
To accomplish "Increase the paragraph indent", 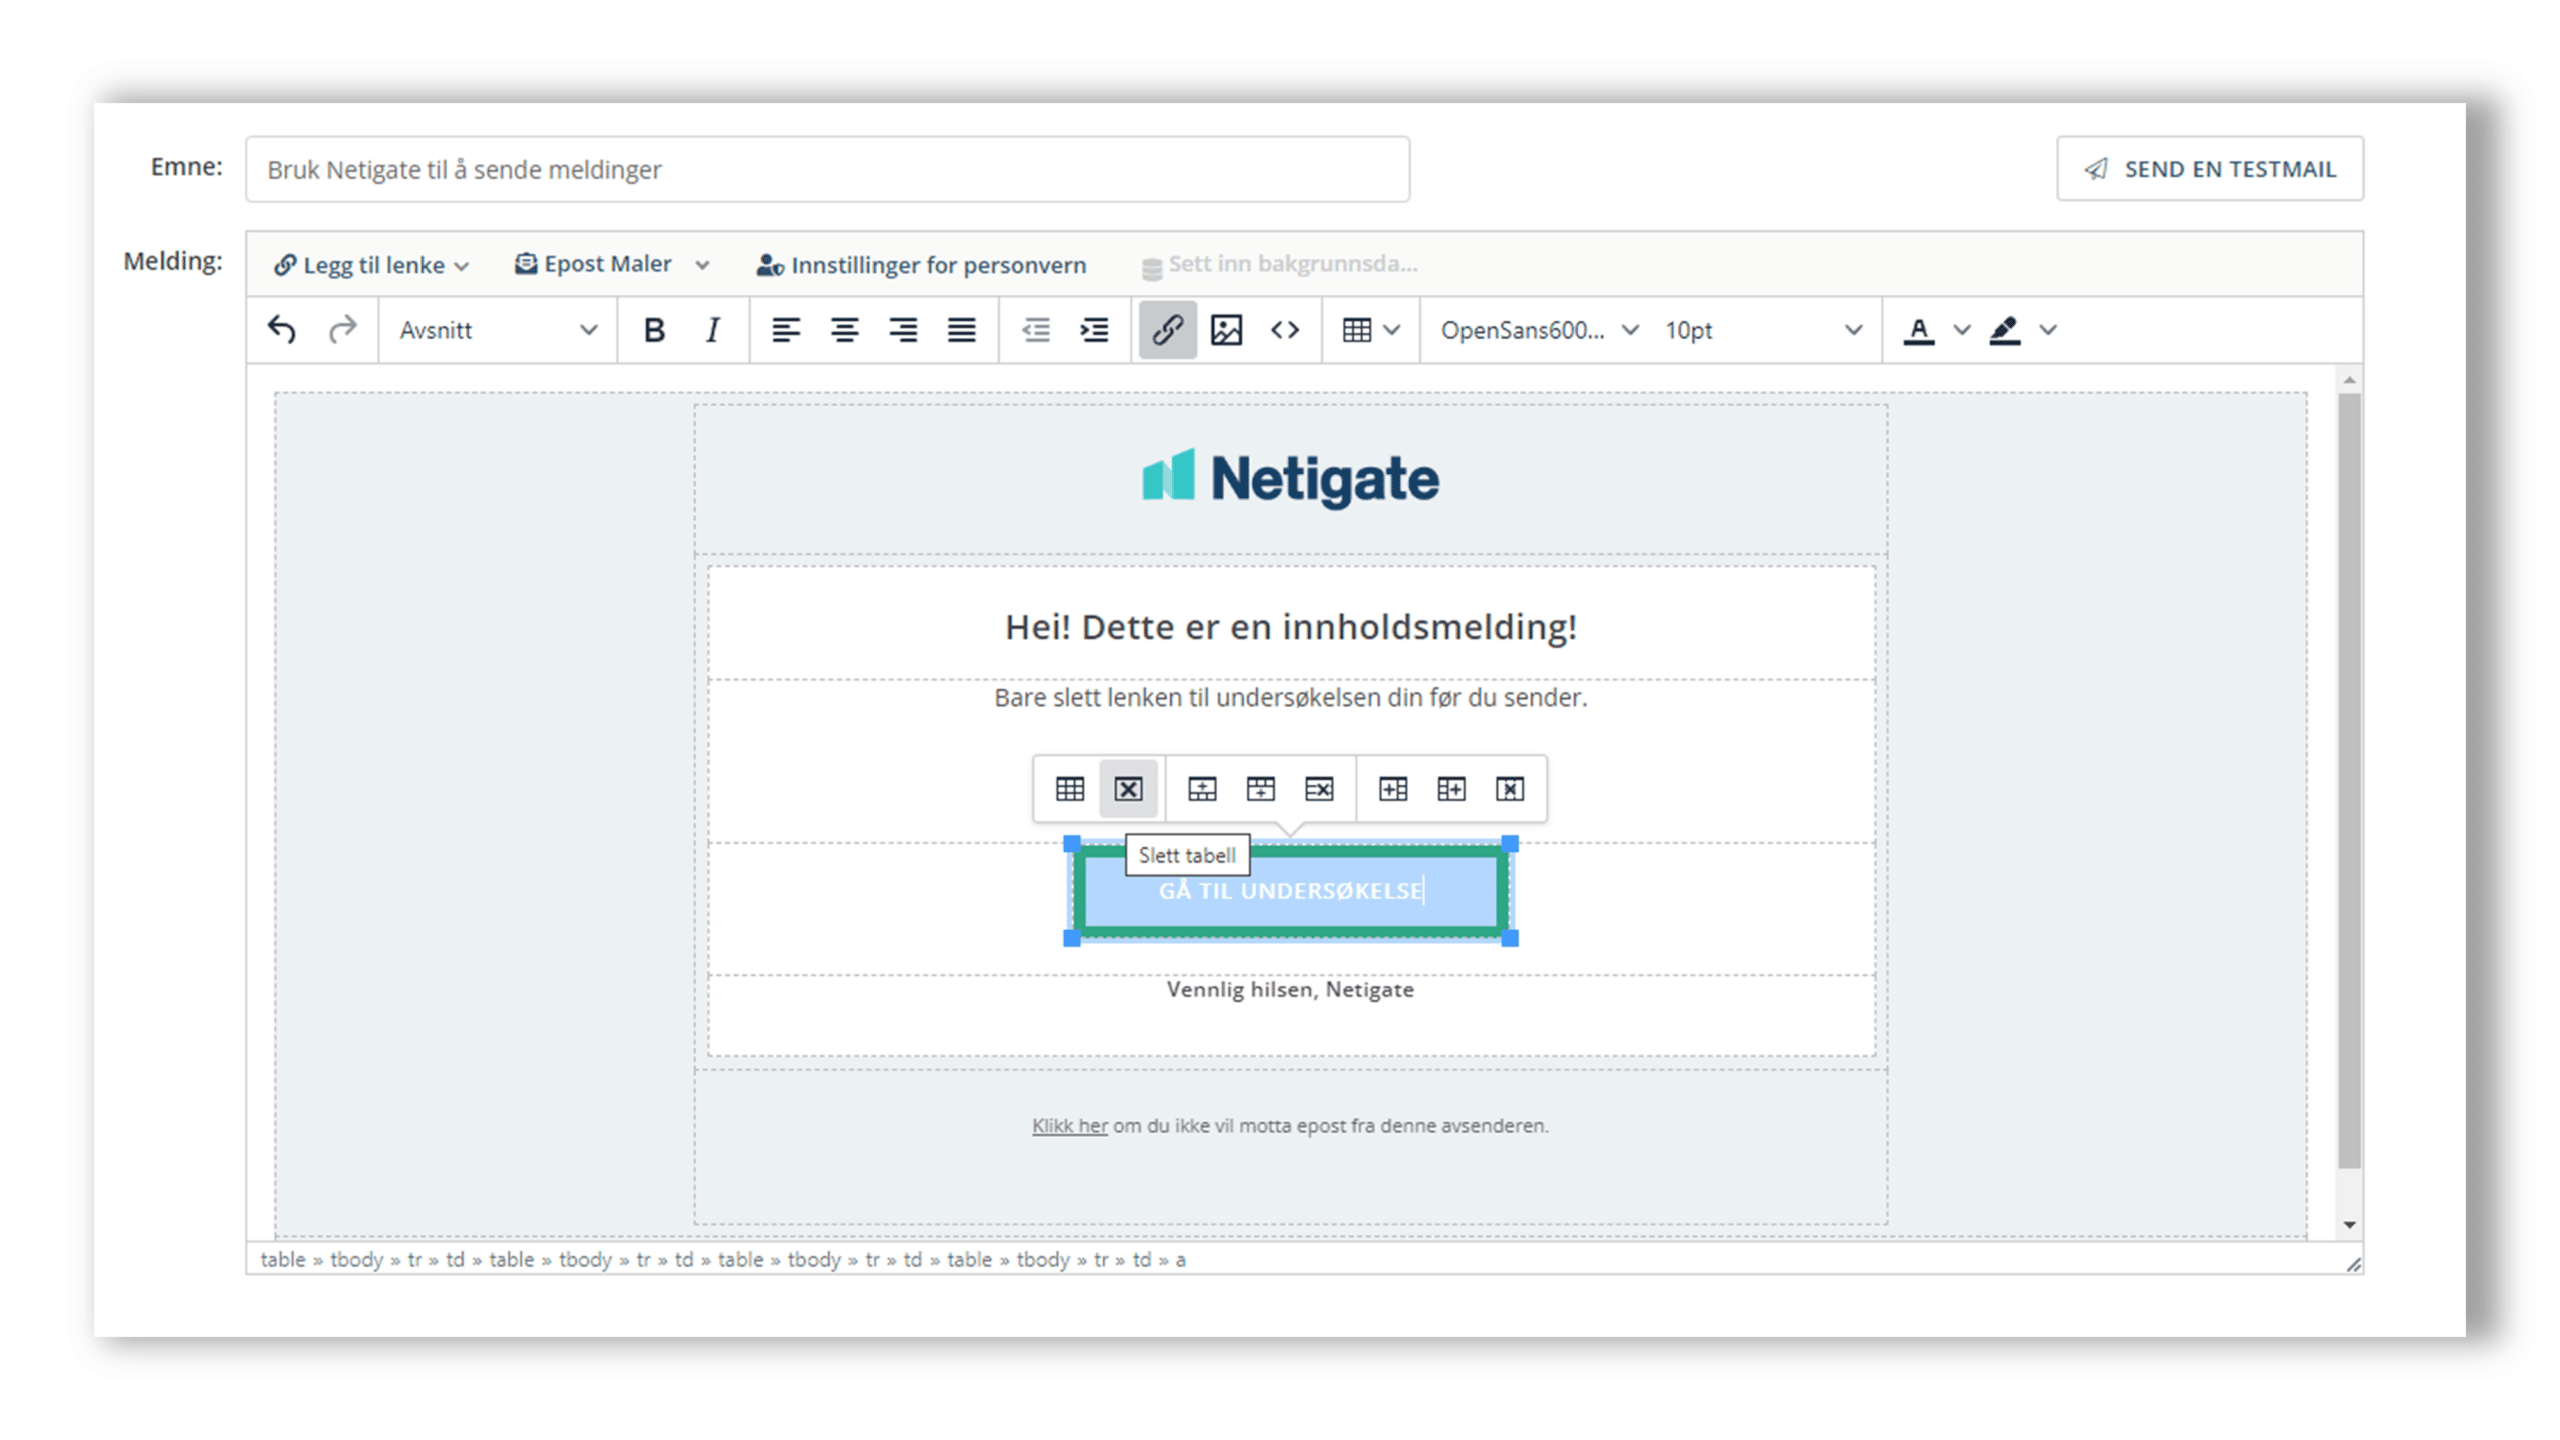I will pos(1094,329).
